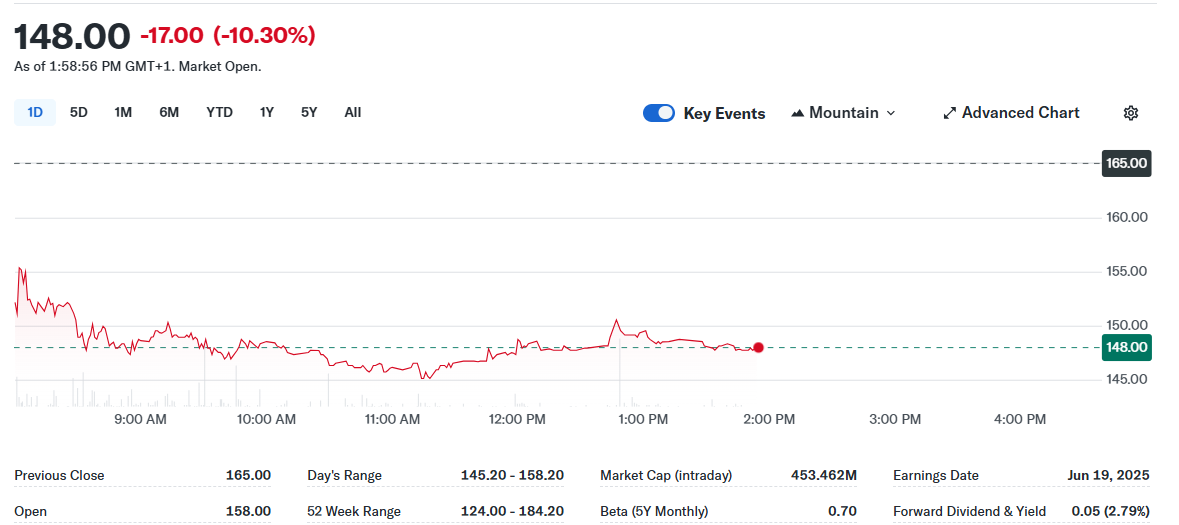The image size is (1179, 525).
Task: Expand the Mountain chart style dropdown chevron
Action: pos(891,113)
